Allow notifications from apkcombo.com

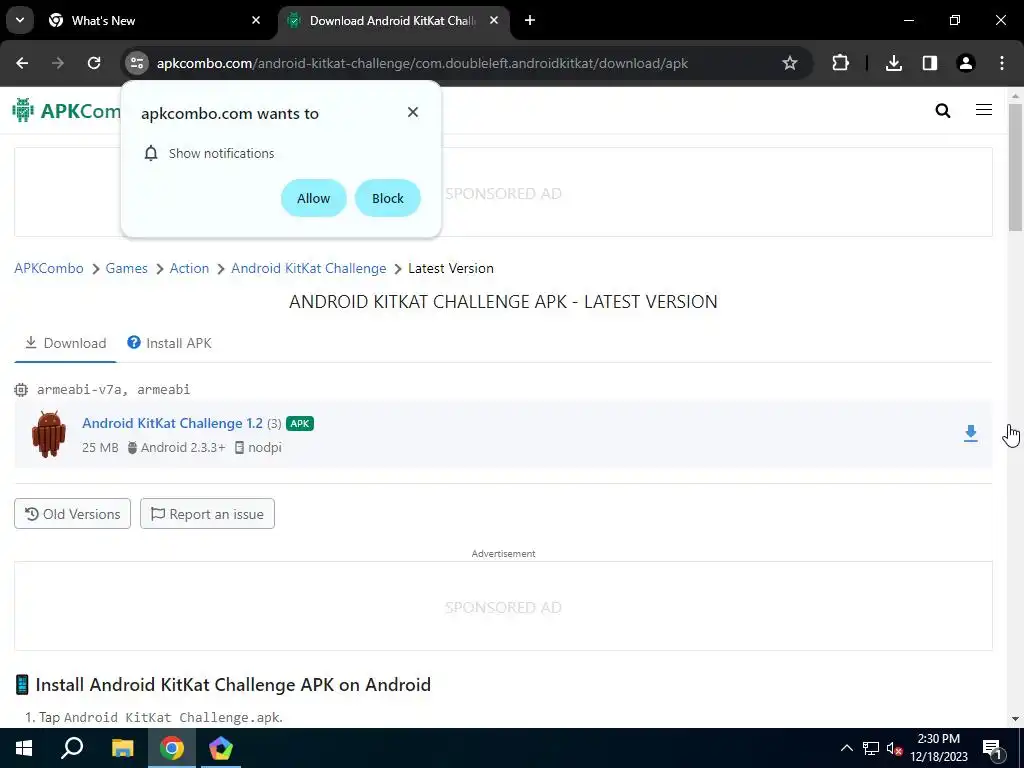pyautogui.click(x=313, y=198)
